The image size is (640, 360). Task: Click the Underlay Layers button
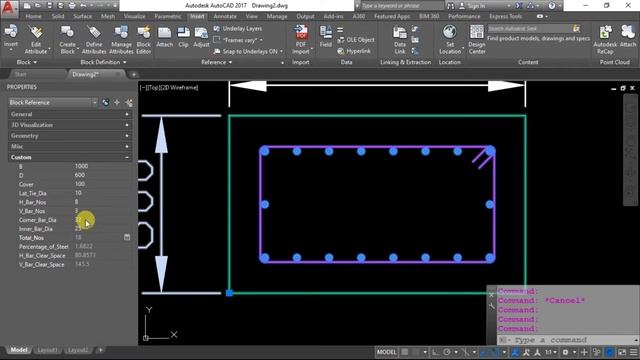[238, 29]
